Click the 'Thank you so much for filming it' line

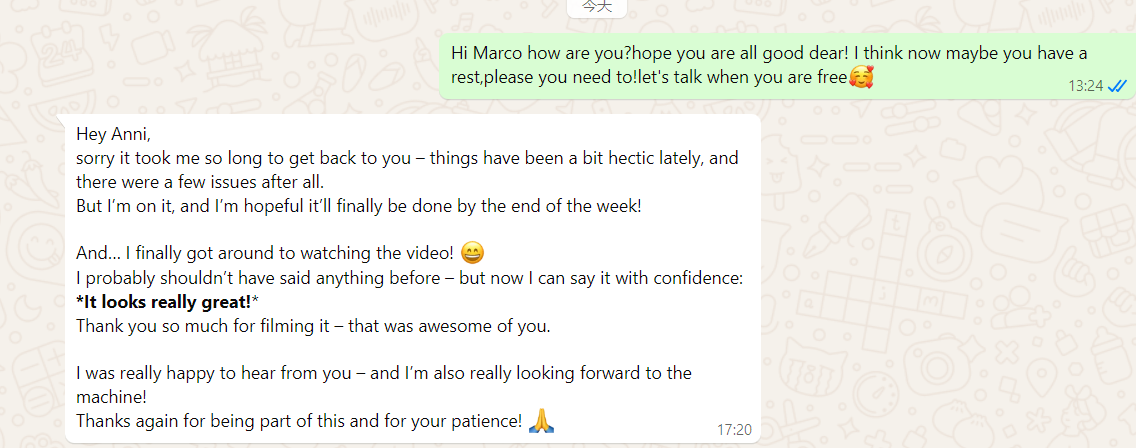pyautogui.click(x=312, y=326)
